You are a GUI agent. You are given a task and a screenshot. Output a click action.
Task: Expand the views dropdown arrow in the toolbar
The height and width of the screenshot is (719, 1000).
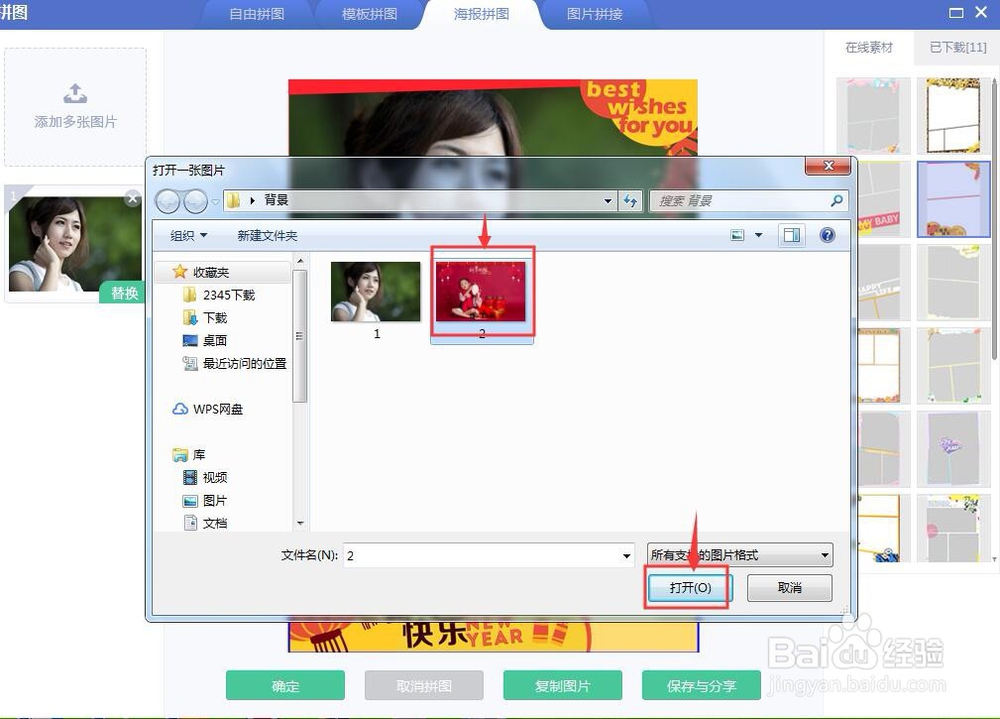click(758, 235)
